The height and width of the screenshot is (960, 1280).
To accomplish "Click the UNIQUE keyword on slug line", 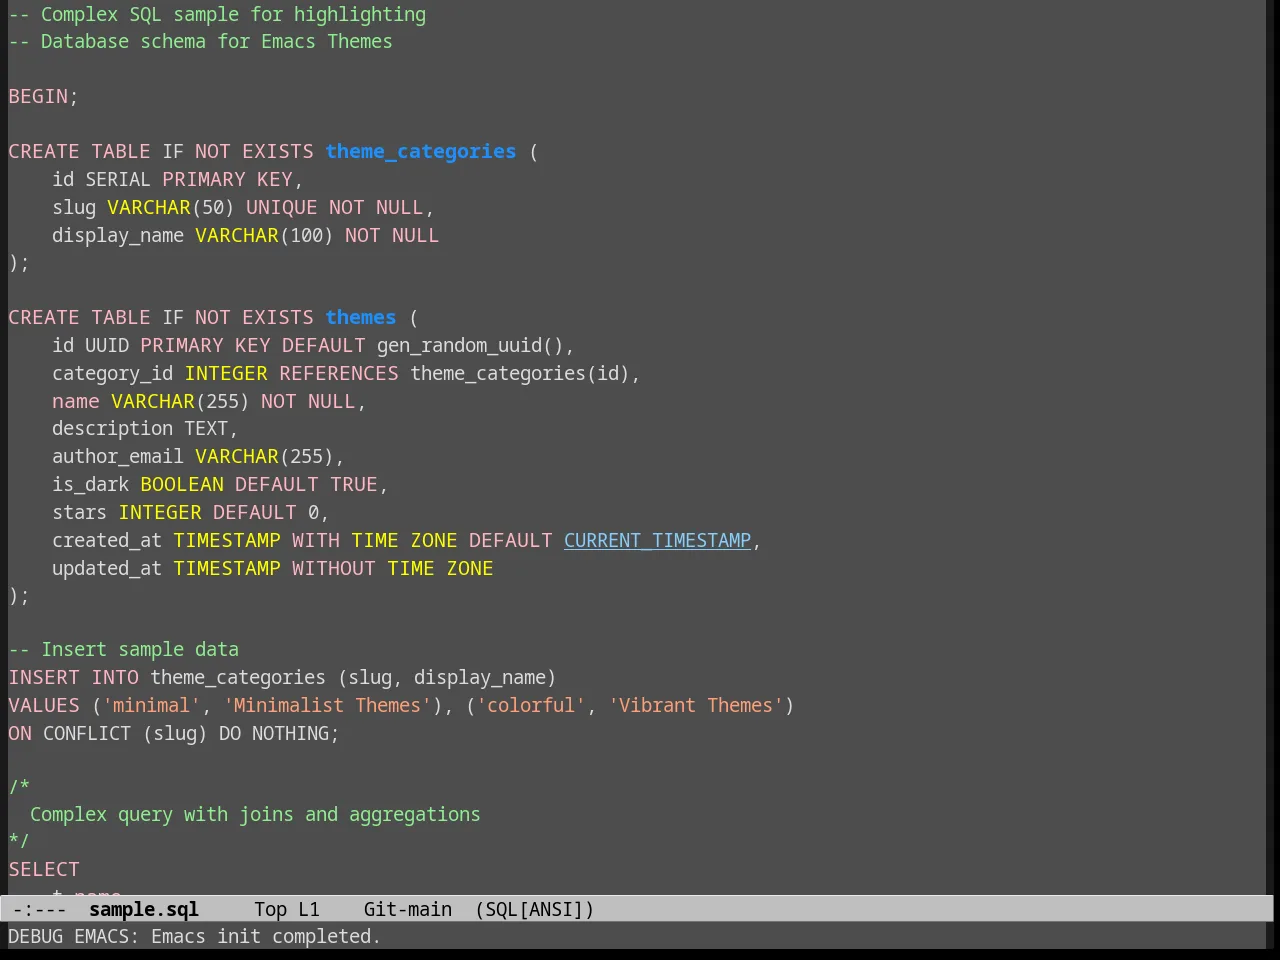I will click(281, 207).
